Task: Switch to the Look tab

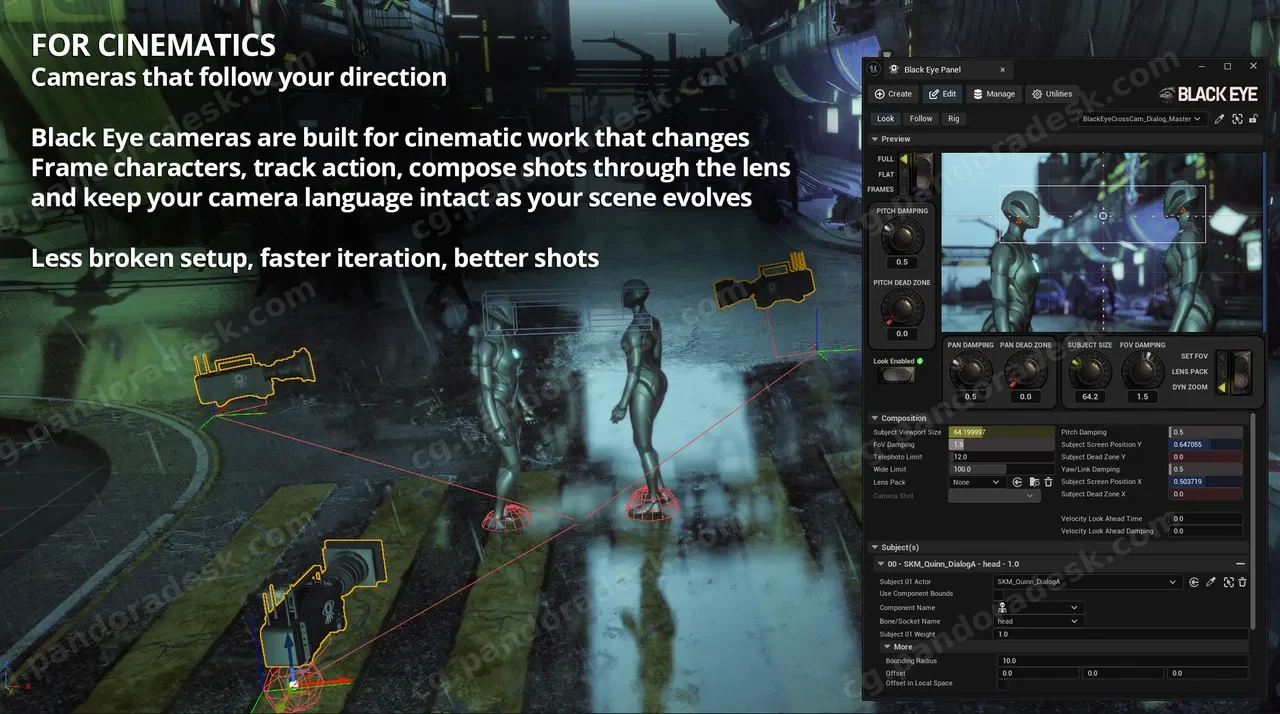Action: click(886, 119)
